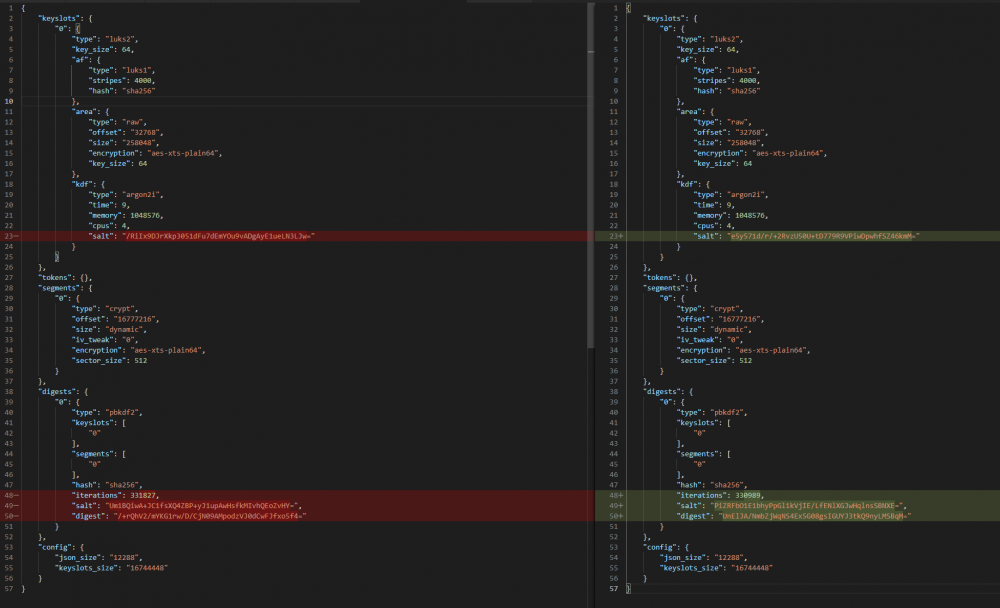Click the added digest line 50 in right pane

[x=797, y=515]
